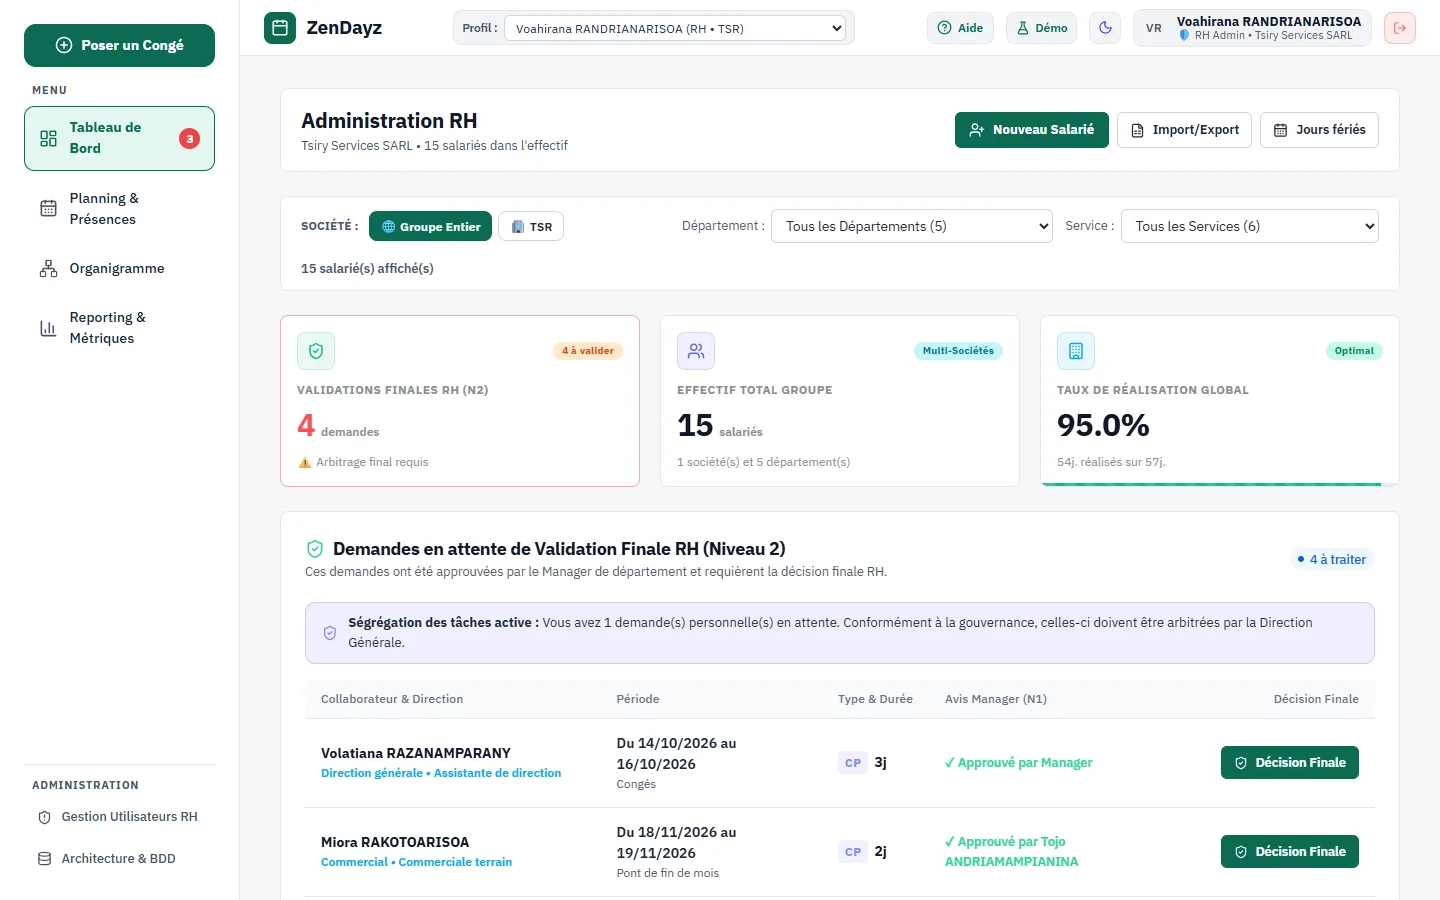Launch the Démo button
The width and height of the screenshot is (1440, 900).
1042,28
